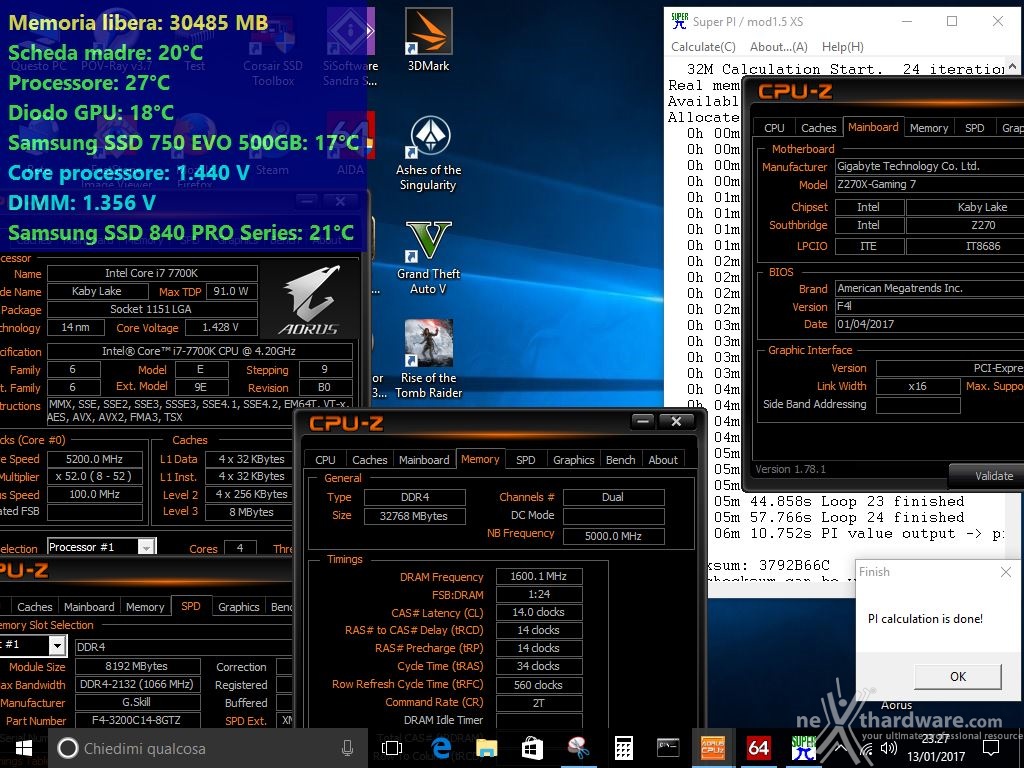Expand the memory slot #1 dropdown
The height and width of the screenshot is (768, 1024).
[57, 645]
